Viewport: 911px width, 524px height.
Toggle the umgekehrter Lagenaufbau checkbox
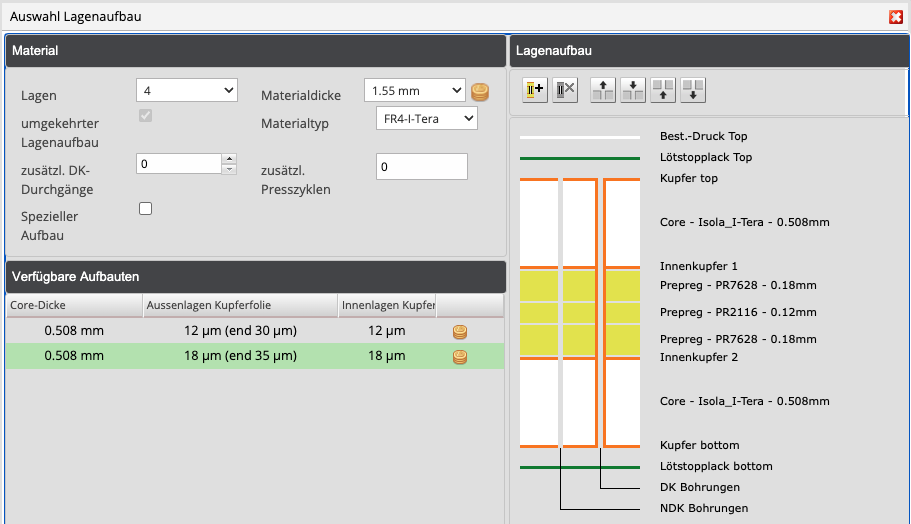click(146, 116)
